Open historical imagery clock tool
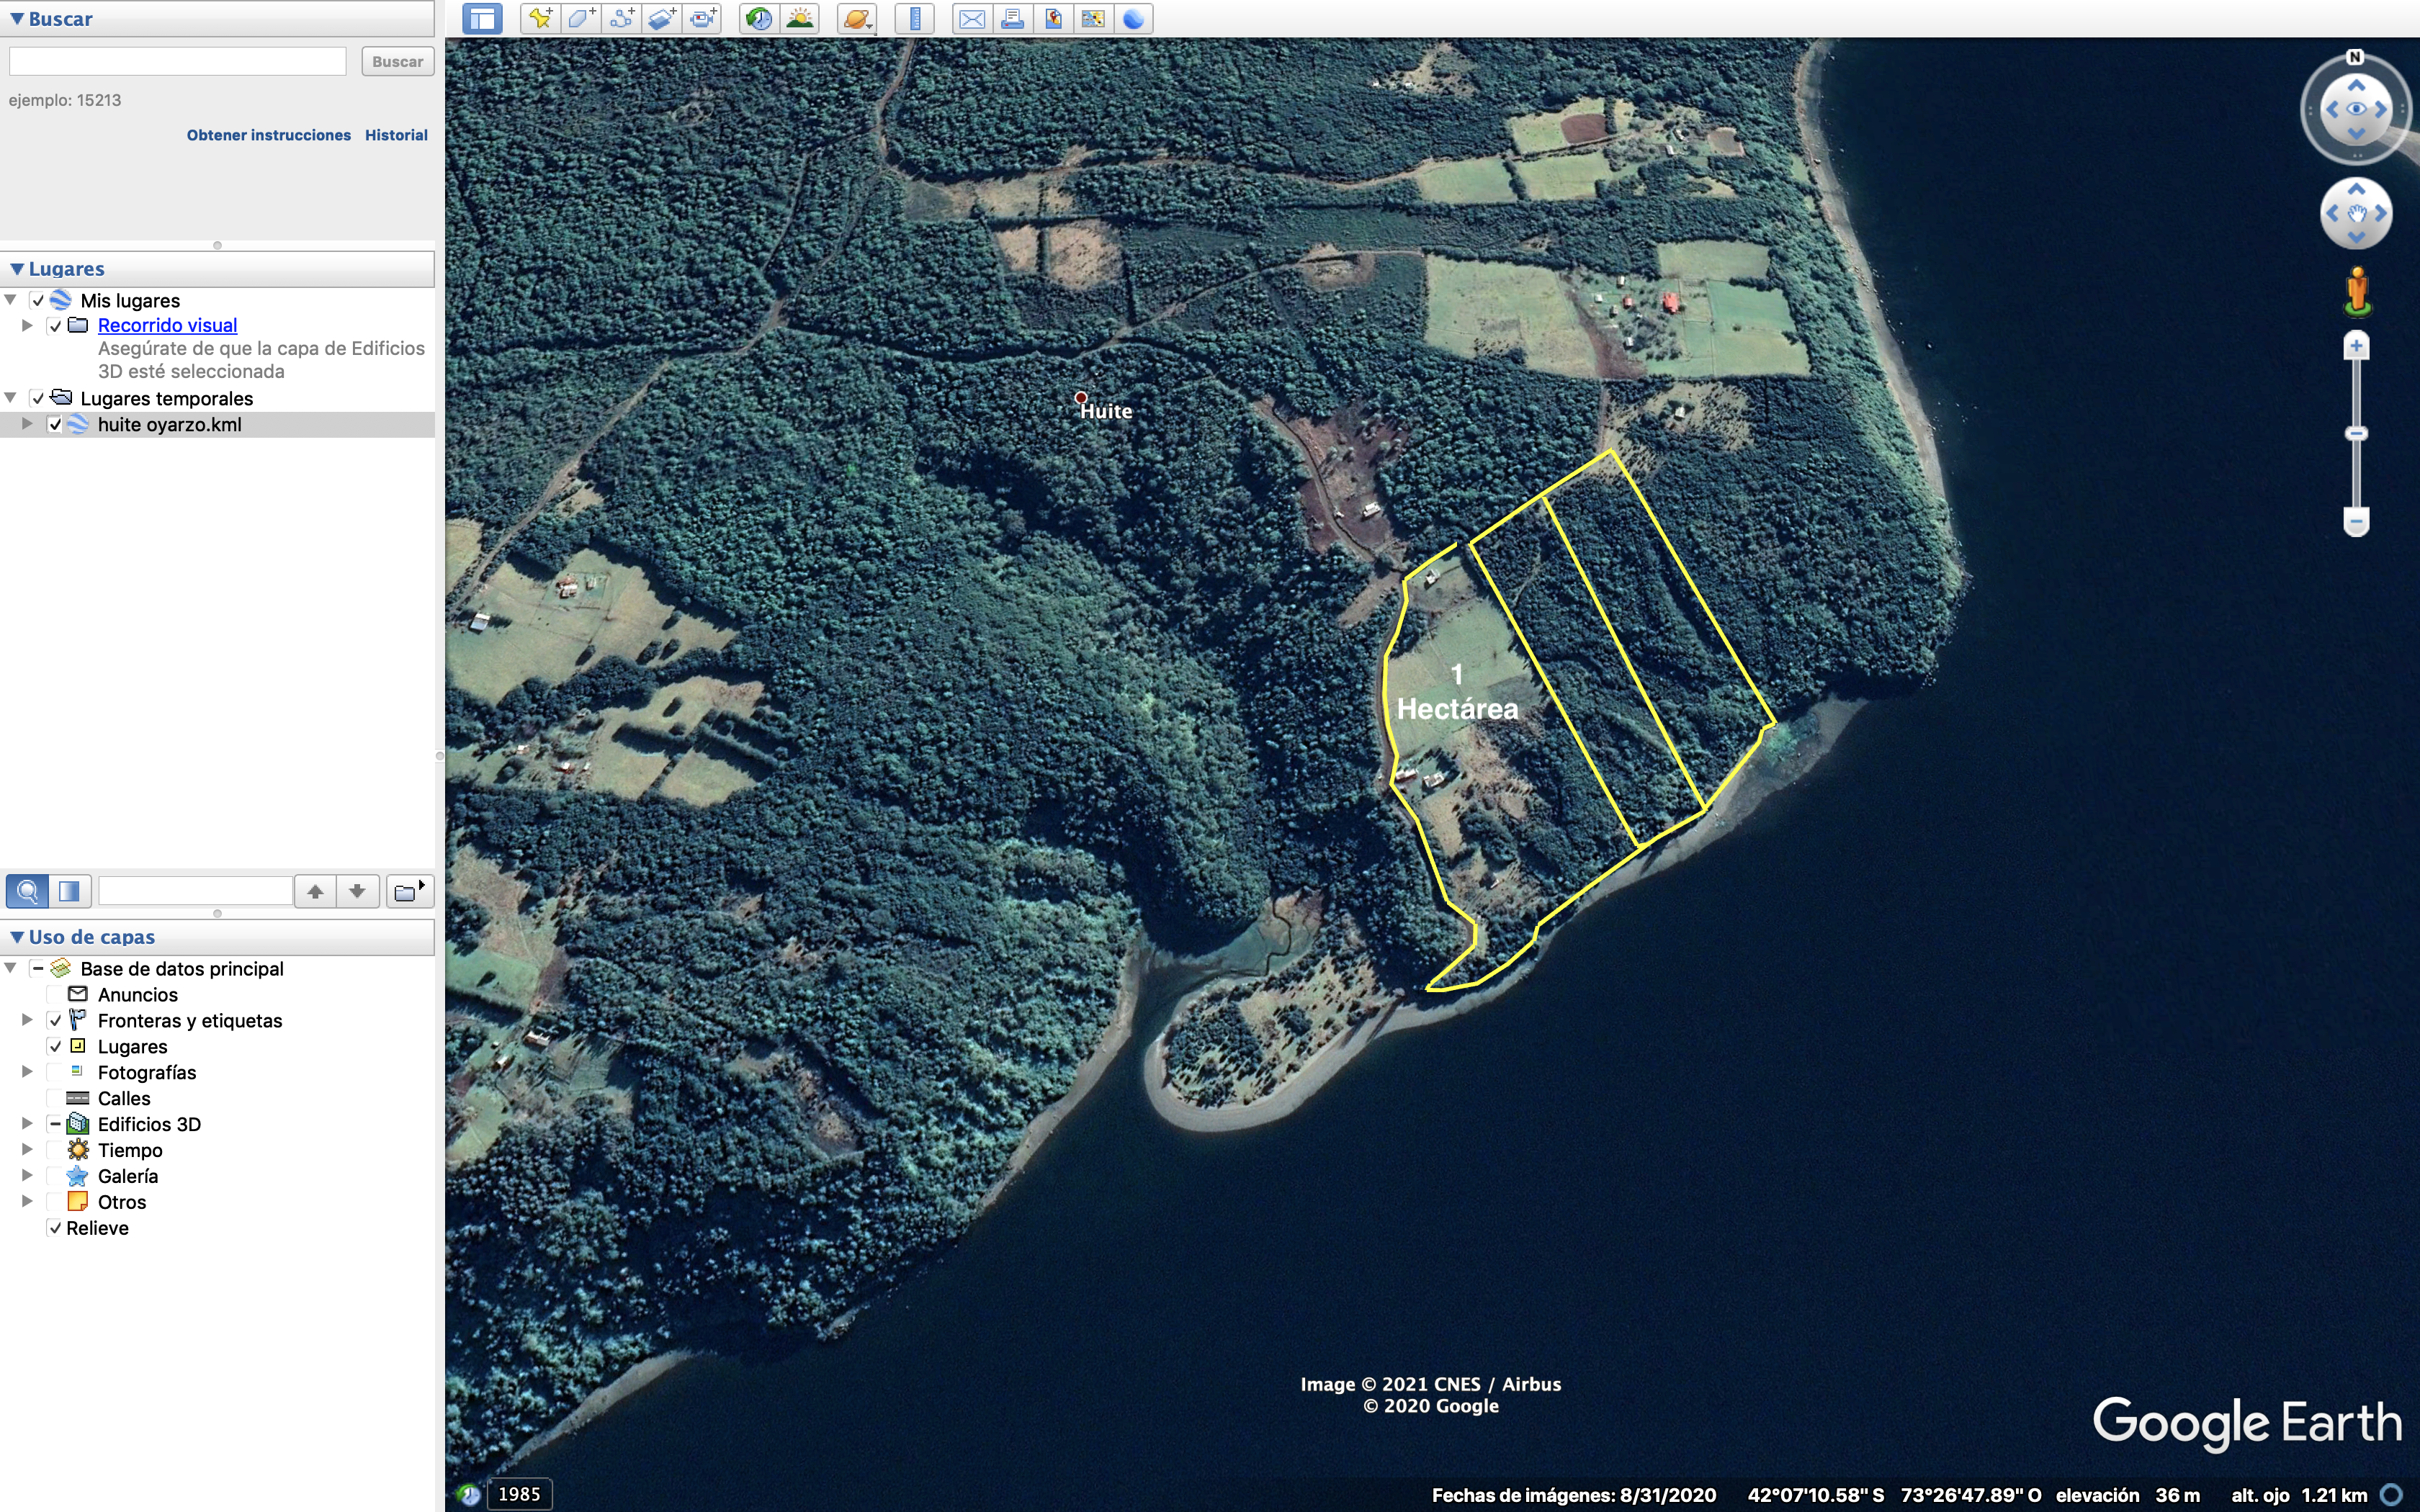 [759, 18]
